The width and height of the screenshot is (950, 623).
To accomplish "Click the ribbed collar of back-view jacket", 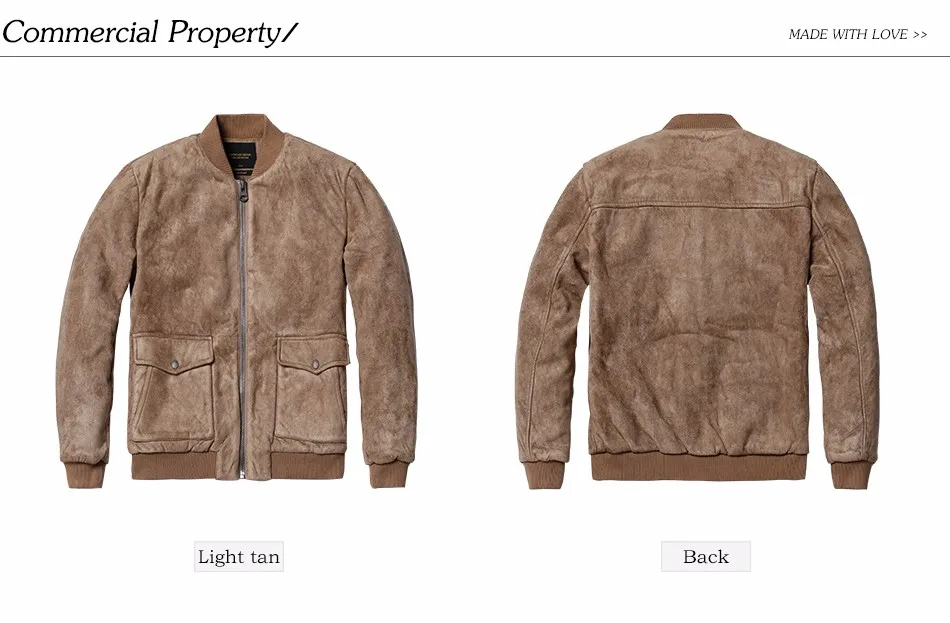I will [703, 122].
